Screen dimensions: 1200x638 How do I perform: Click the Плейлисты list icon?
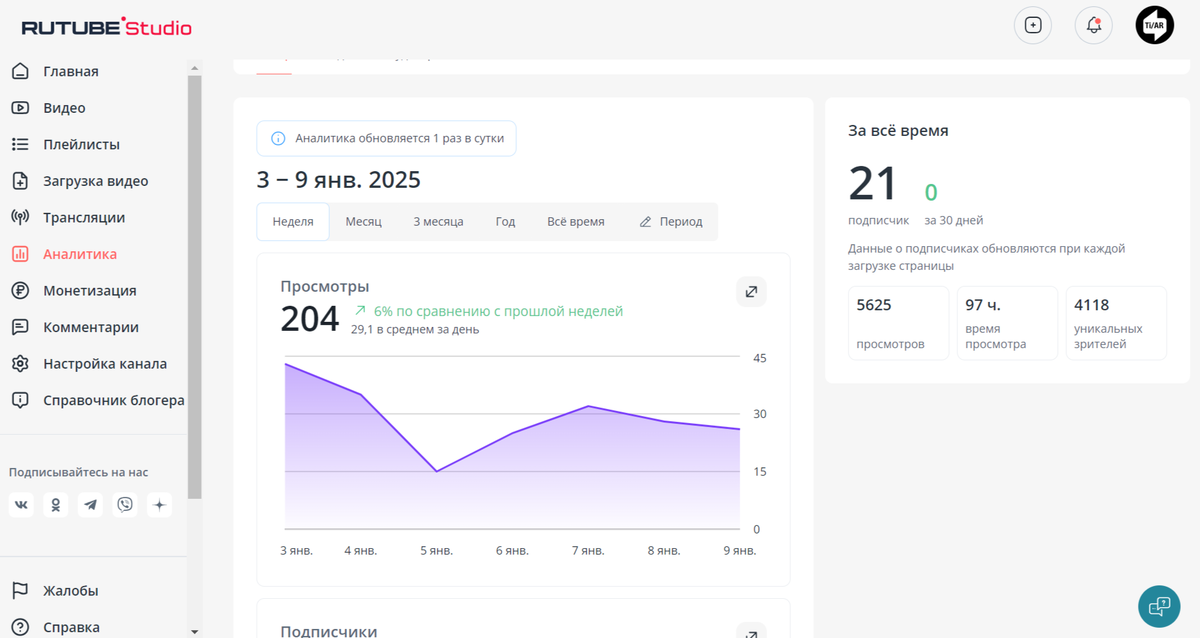pos(20,144)
